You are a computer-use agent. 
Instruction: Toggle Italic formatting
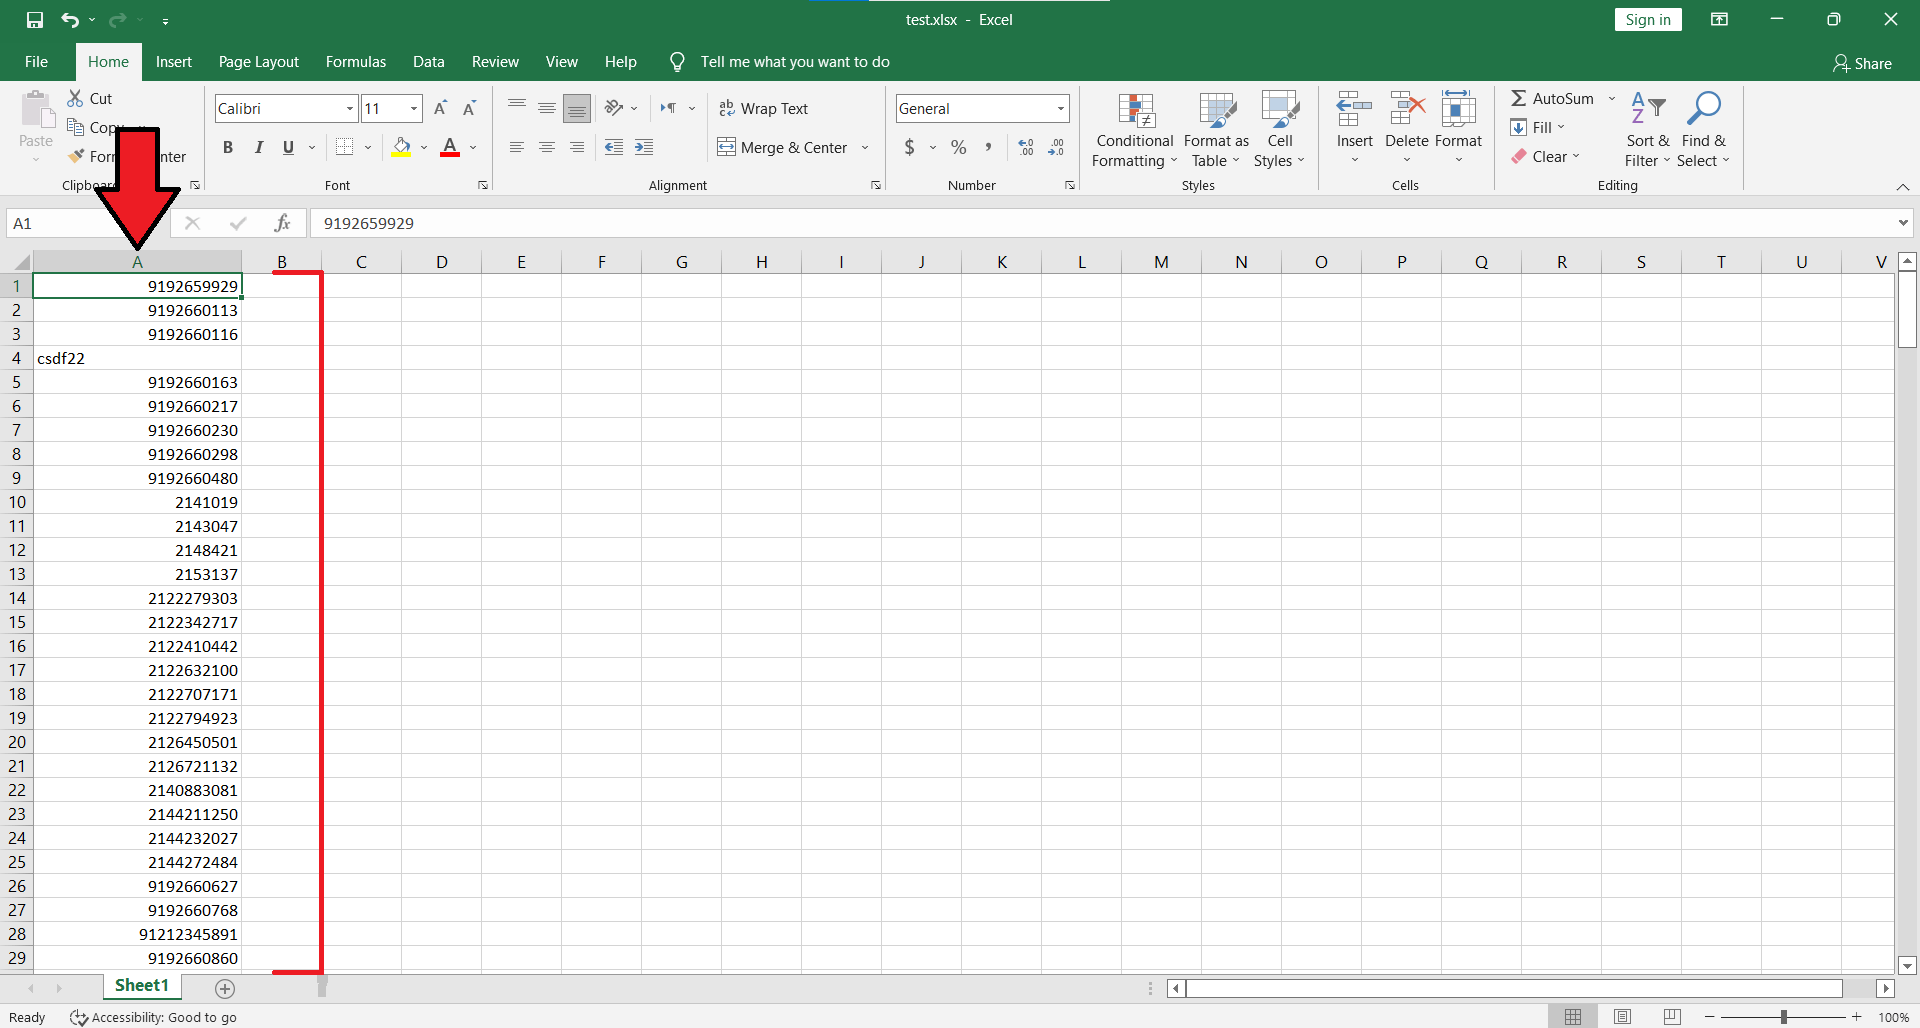(x=258, y=148)
